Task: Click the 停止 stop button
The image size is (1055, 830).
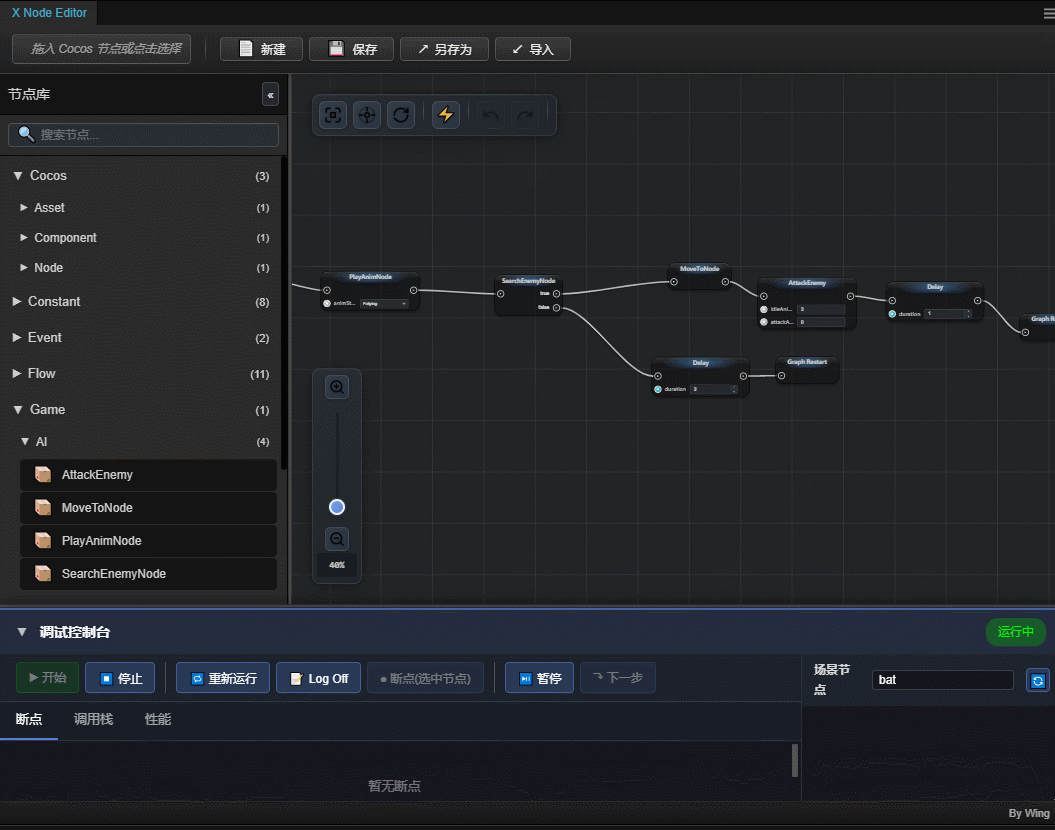Action: pyautogui.click(x=120, y=678)
